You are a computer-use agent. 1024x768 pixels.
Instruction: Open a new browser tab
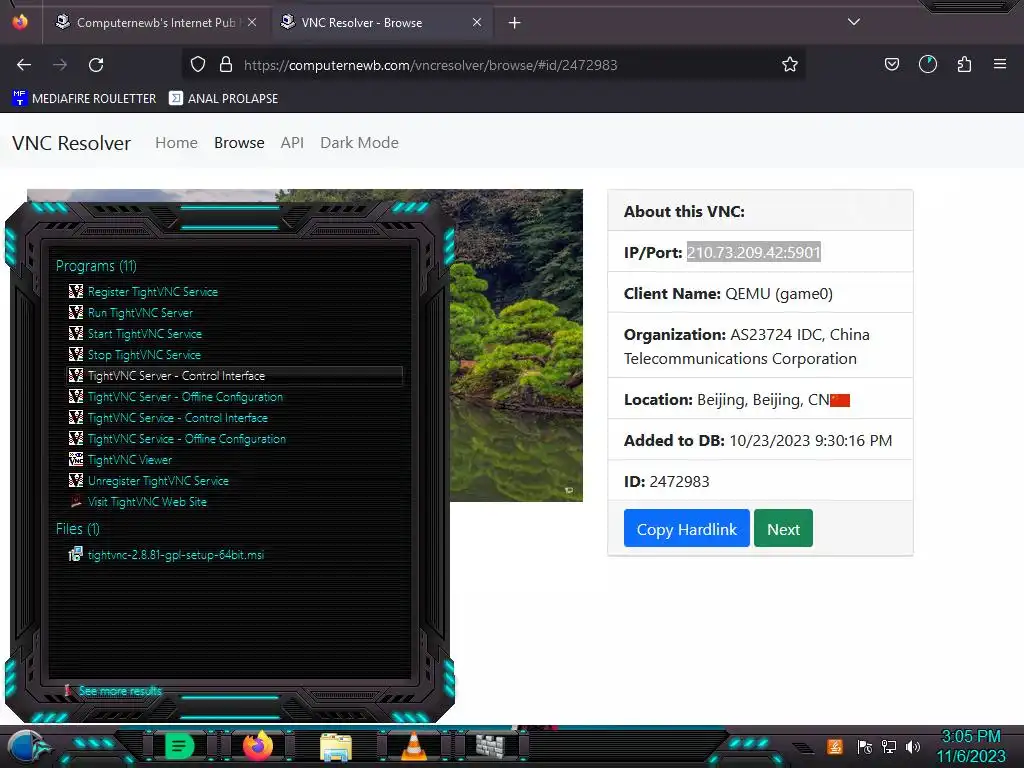coord(515,23)
